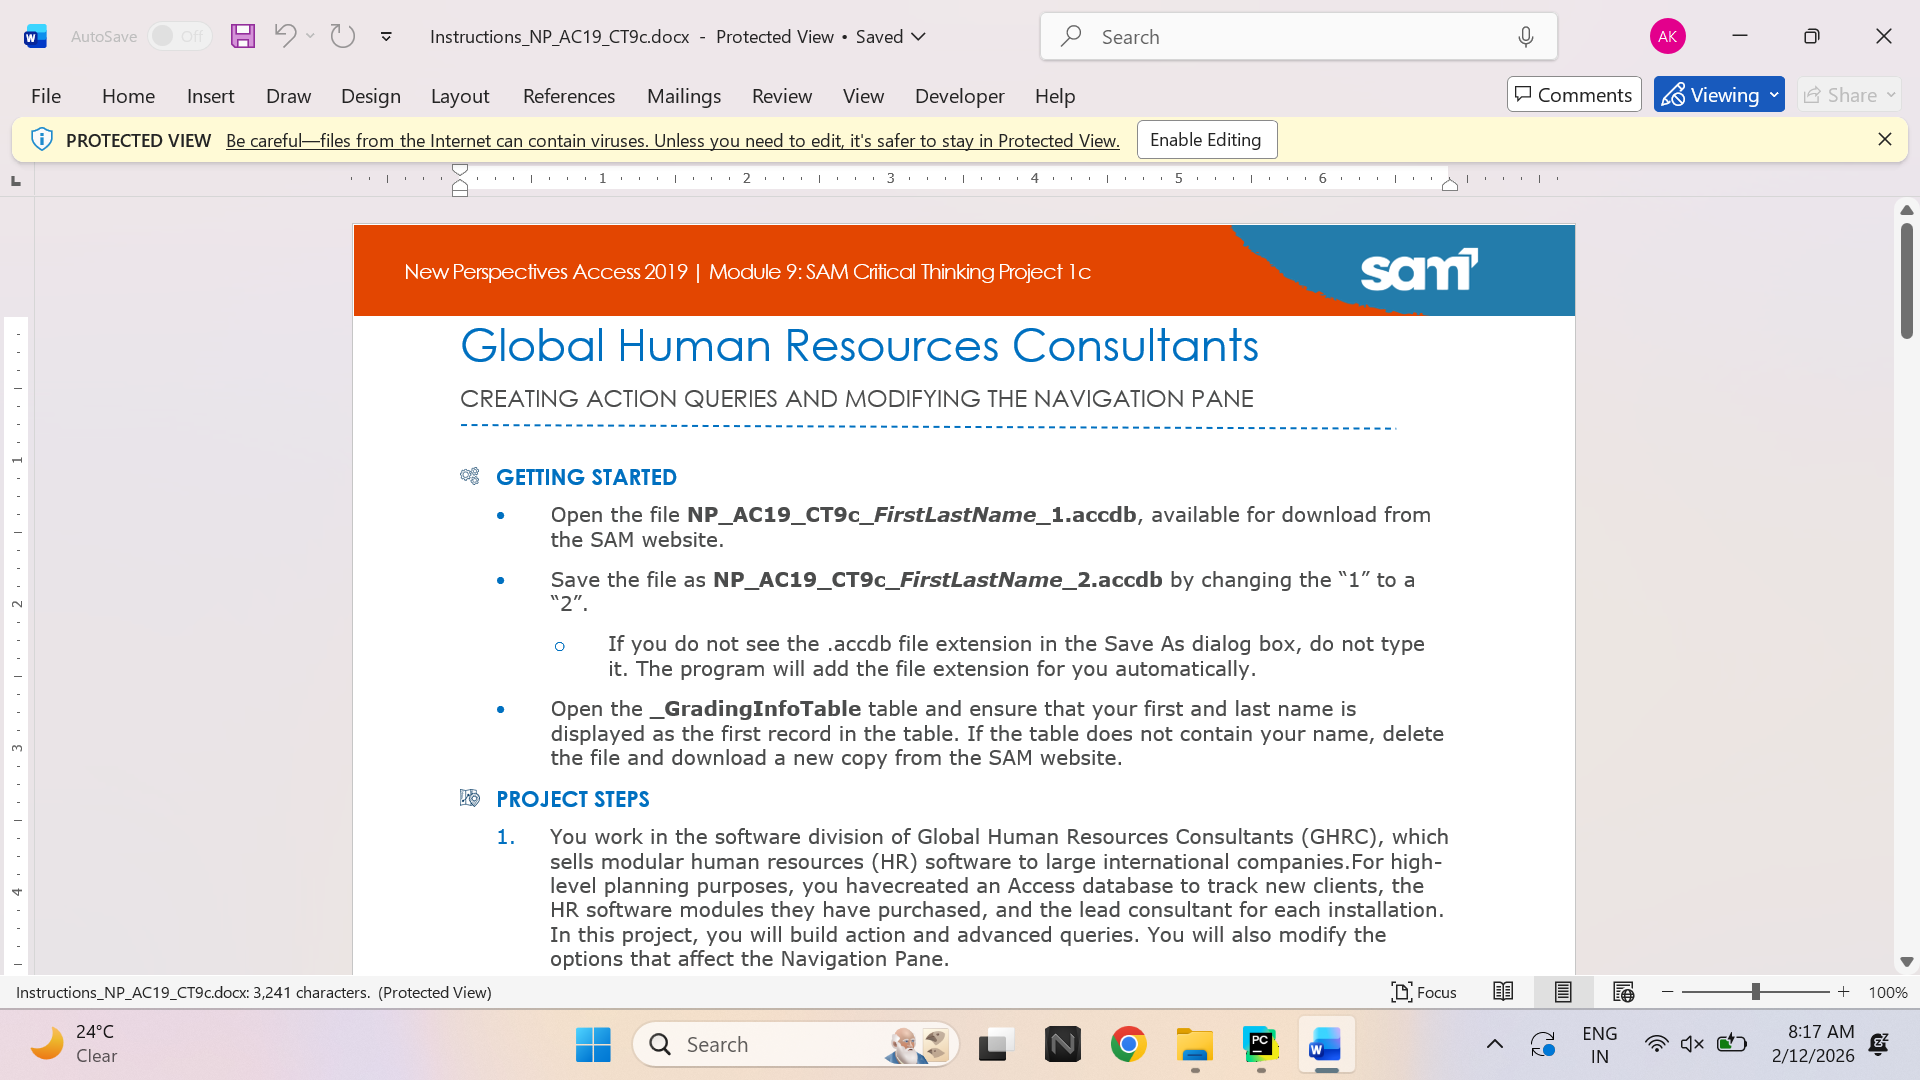Open the References ribbon tab
1920x1080 pixels.
[x=569, y=96]
